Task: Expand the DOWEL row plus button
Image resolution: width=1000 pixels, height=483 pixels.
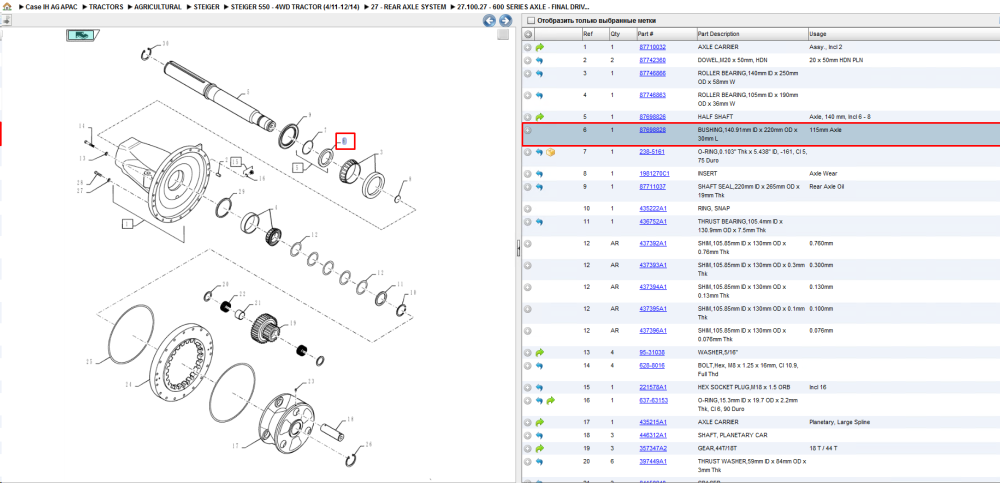Action: coord(528,60)
